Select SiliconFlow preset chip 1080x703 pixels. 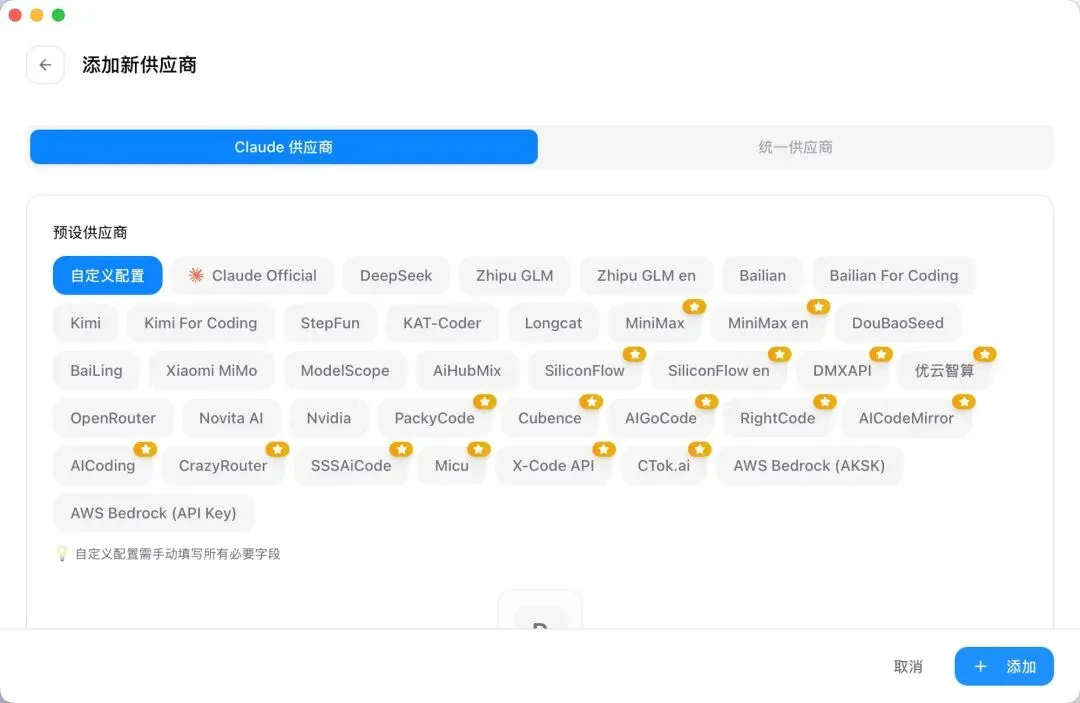click(x=584, y=370)
